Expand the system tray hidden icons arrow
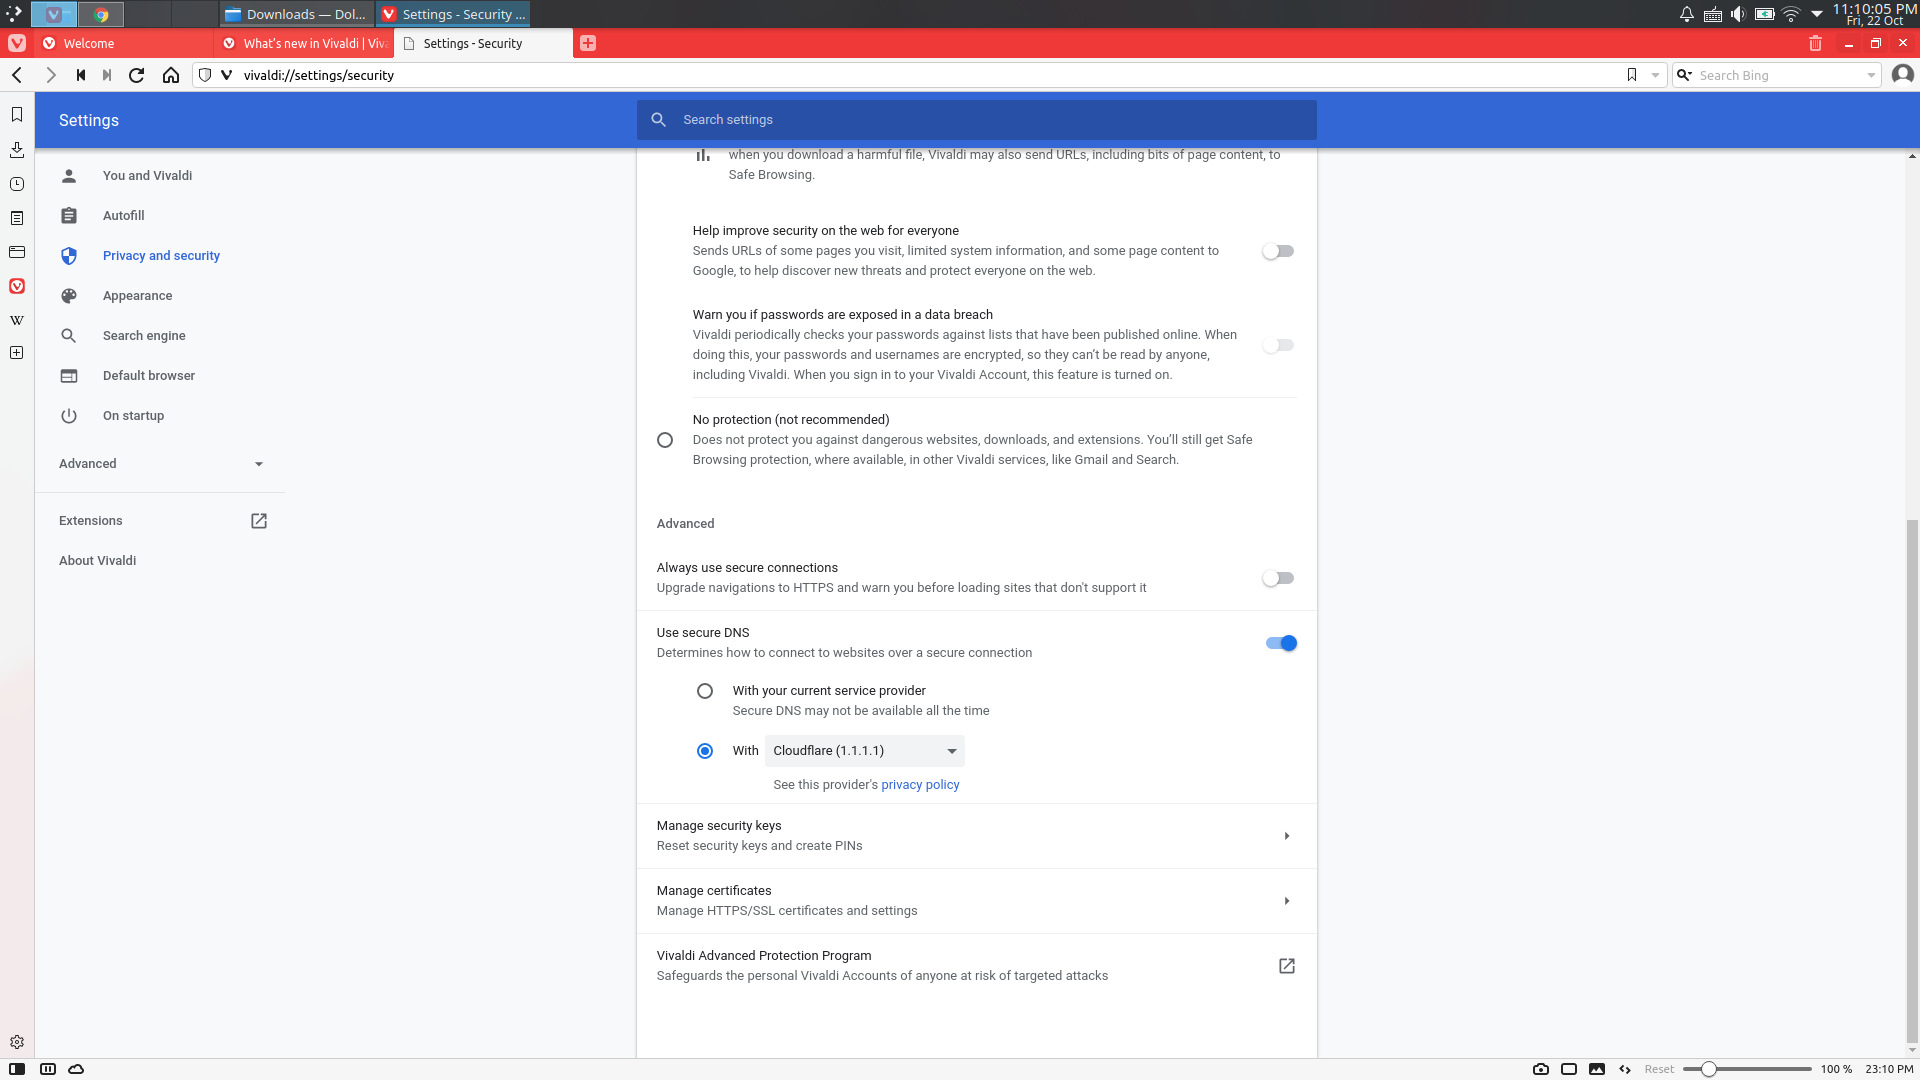This screenshot has width=1920, height=1080. [1817, 14]
